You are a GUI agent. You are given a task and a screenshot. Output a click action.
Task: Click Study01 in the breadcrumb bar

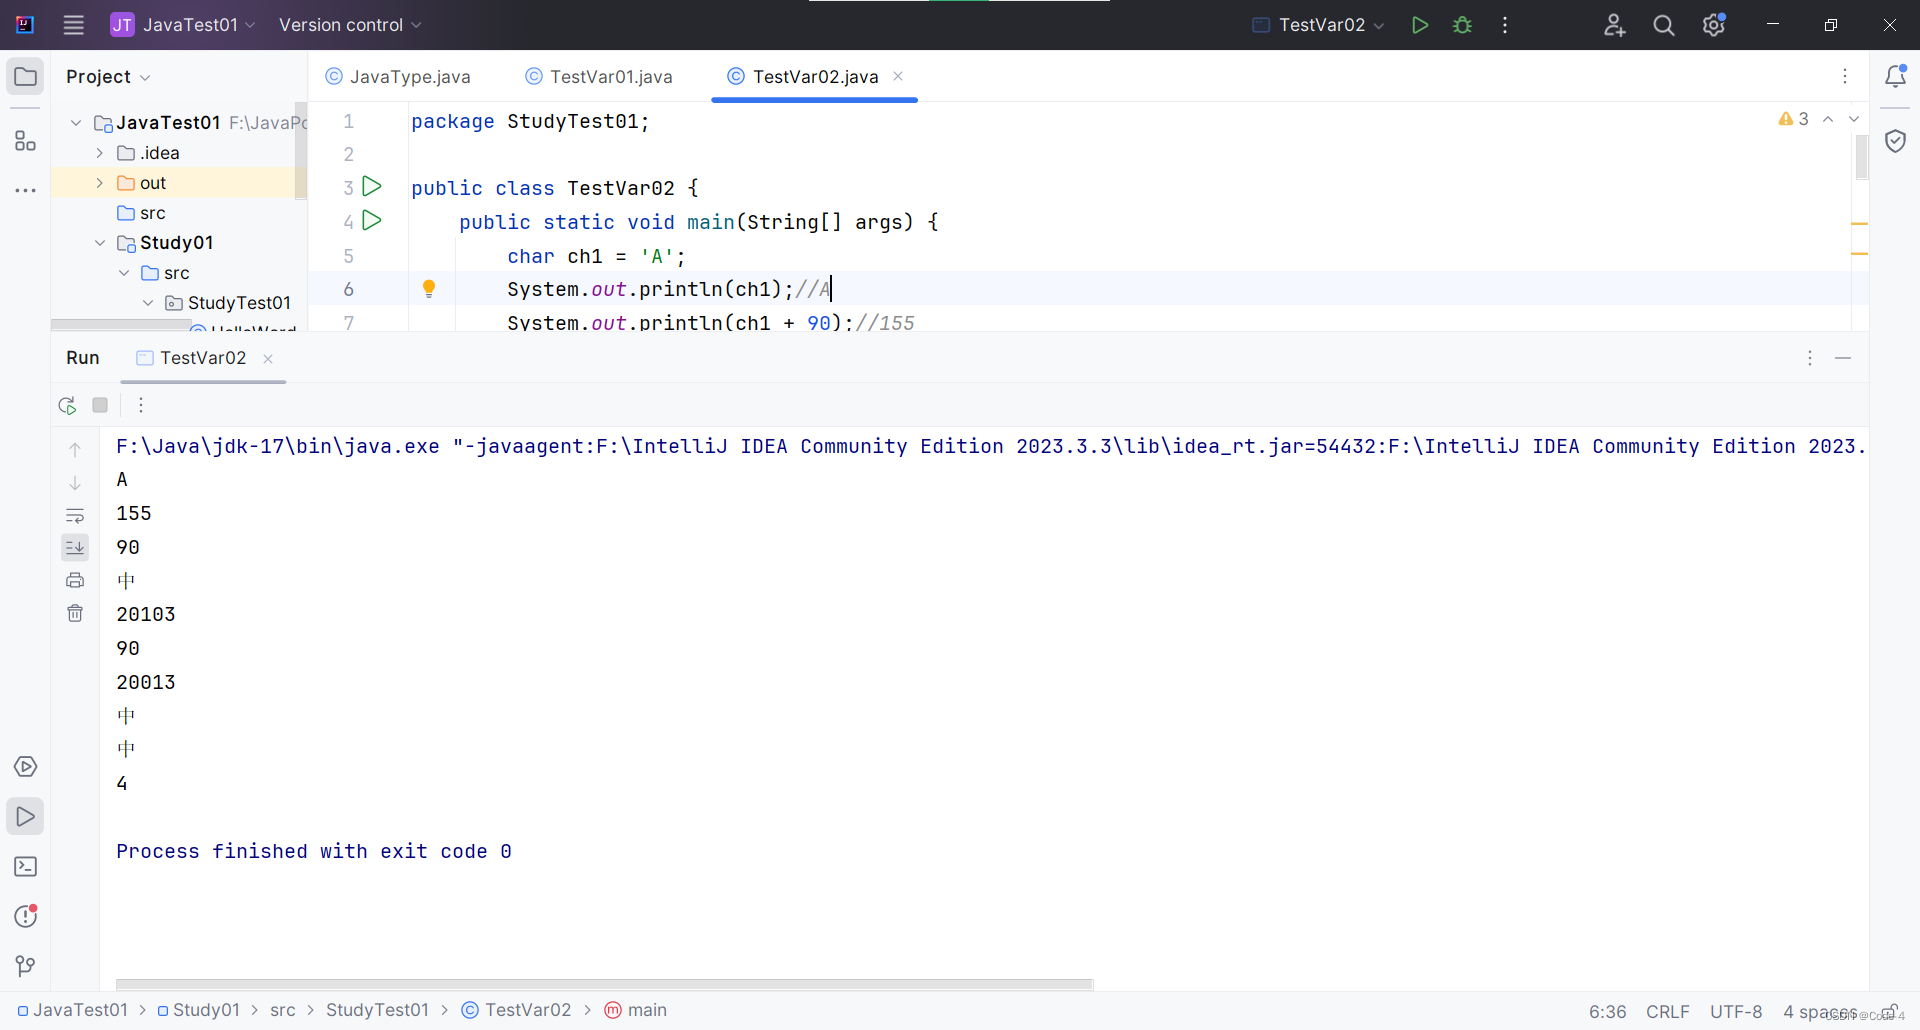(x=198, y=1010)
